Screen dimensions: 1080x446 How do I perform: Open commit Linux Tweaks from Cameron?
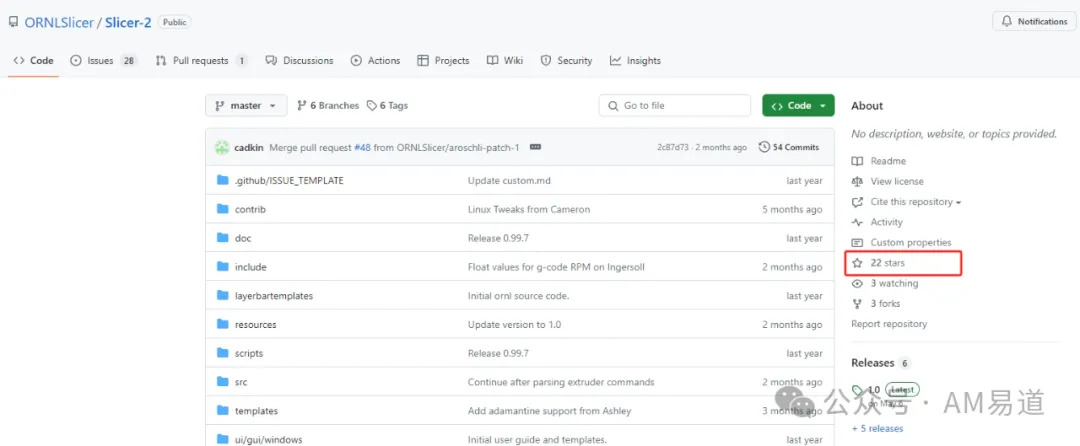(x=529, y=209)
